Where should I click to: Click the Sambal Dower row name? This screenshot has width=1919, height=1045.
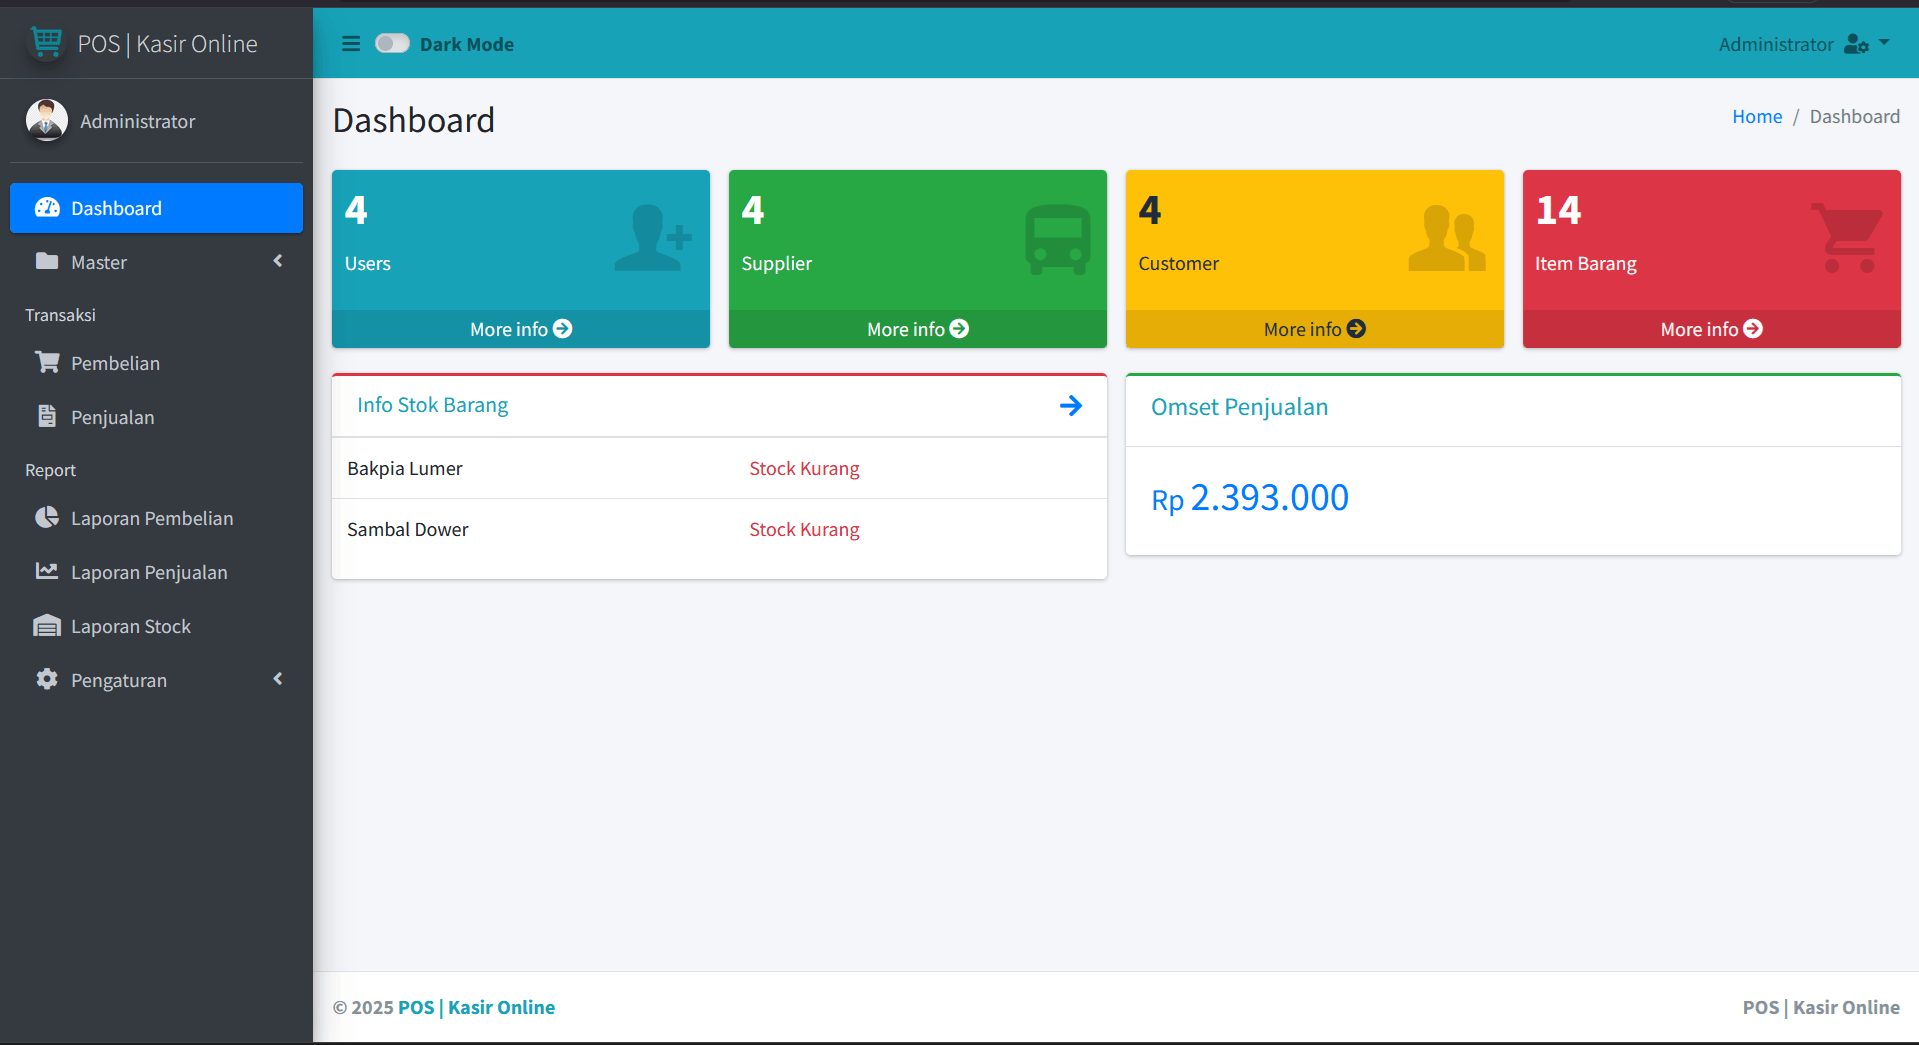408,529
